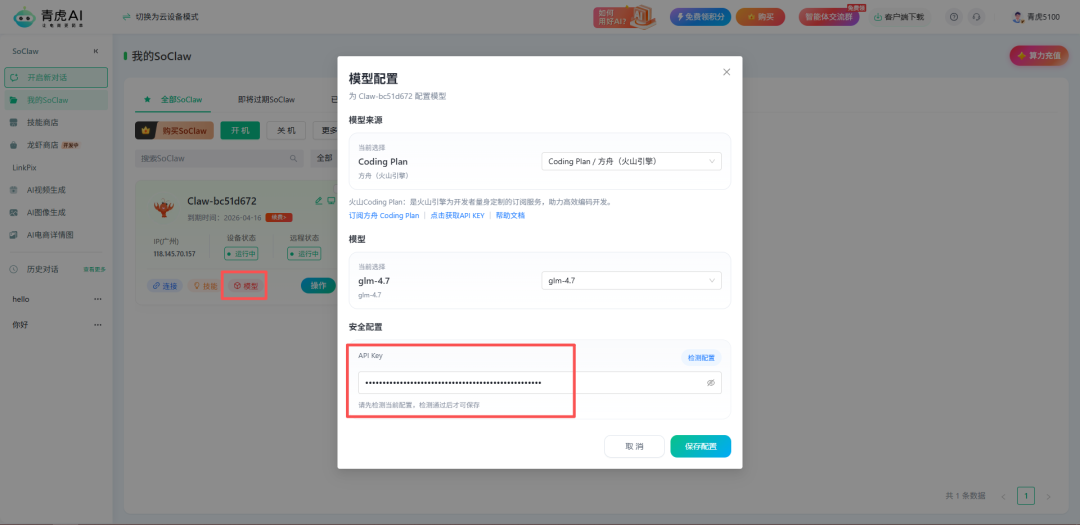
Task: Click the 保存配置 button
Action: (700, 446)
